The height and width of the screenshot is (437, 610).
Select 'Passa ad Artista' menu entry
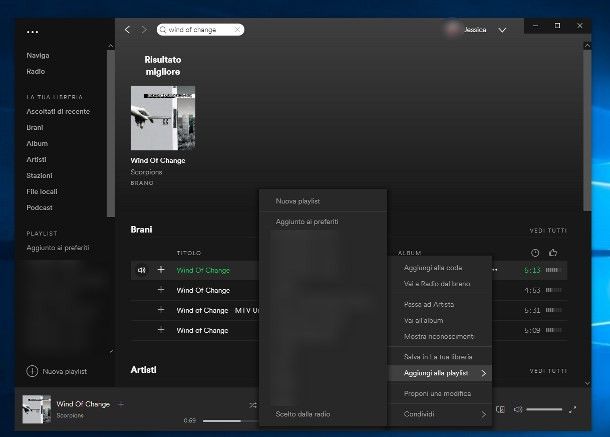[x=440, y=304]
